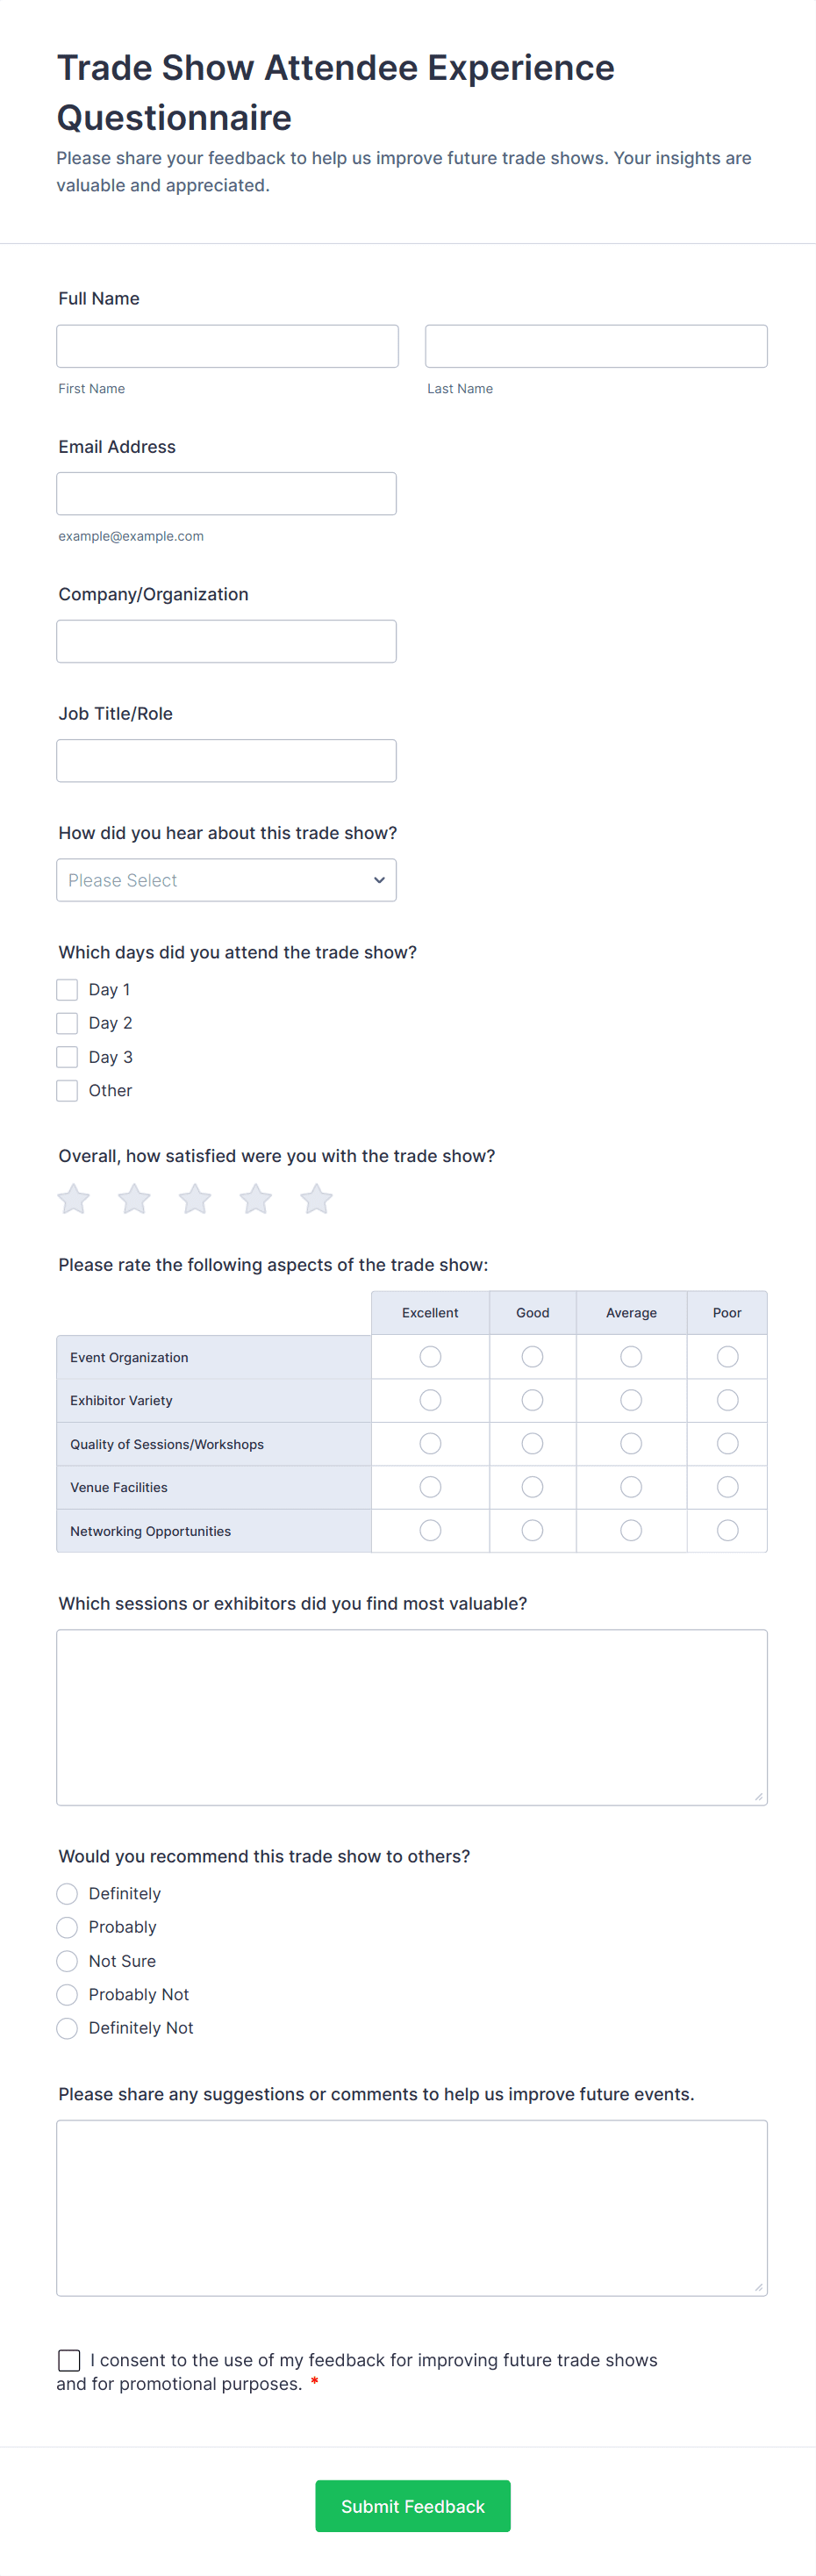Give five-star overall satisfaction rating
This screenshot has height=2576, width=816.
pyautogui.click(x=316, y=1198)
